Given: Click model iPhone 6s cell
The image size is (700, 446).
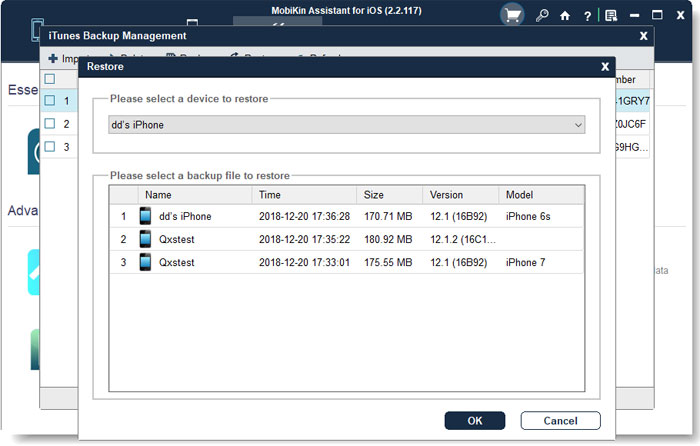Looking at the screenshot, I should click(528, 217).
